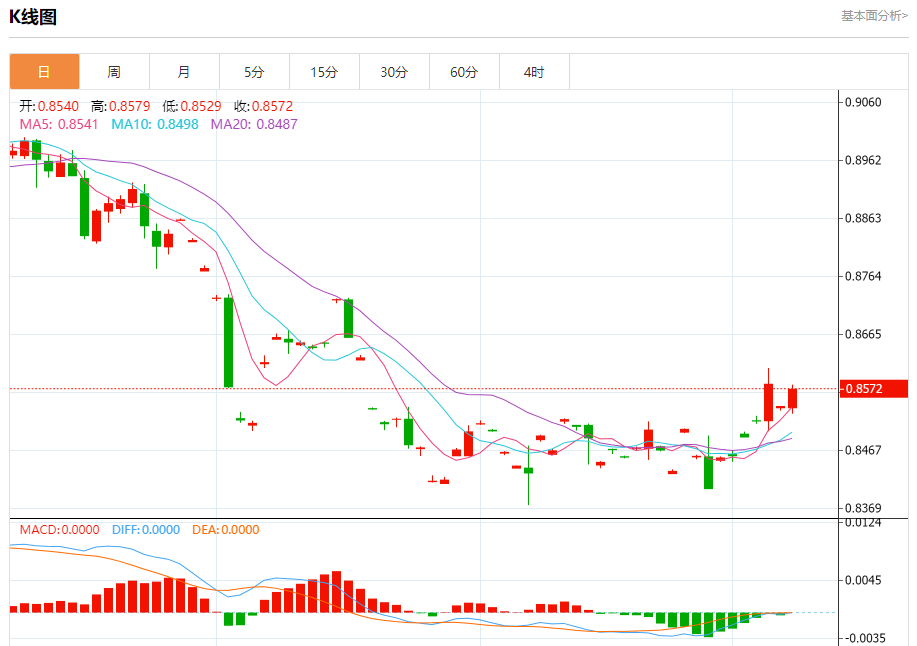This screenshot has width=917, height=646.
Task: Click the K线图 title heading
Action: click(33, 17)
